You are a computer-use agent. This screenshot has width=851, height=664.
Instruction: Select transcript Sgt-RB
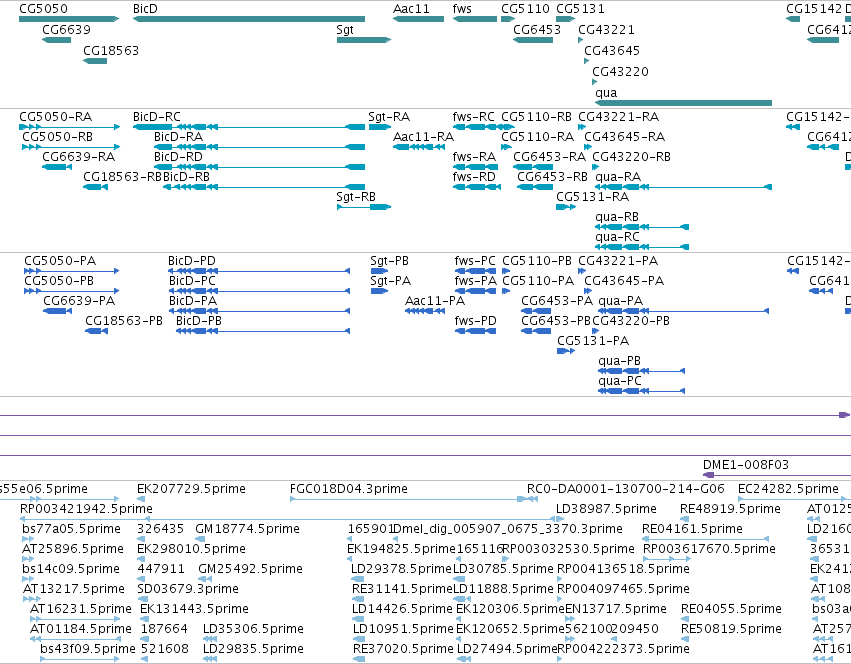point(364,207)
